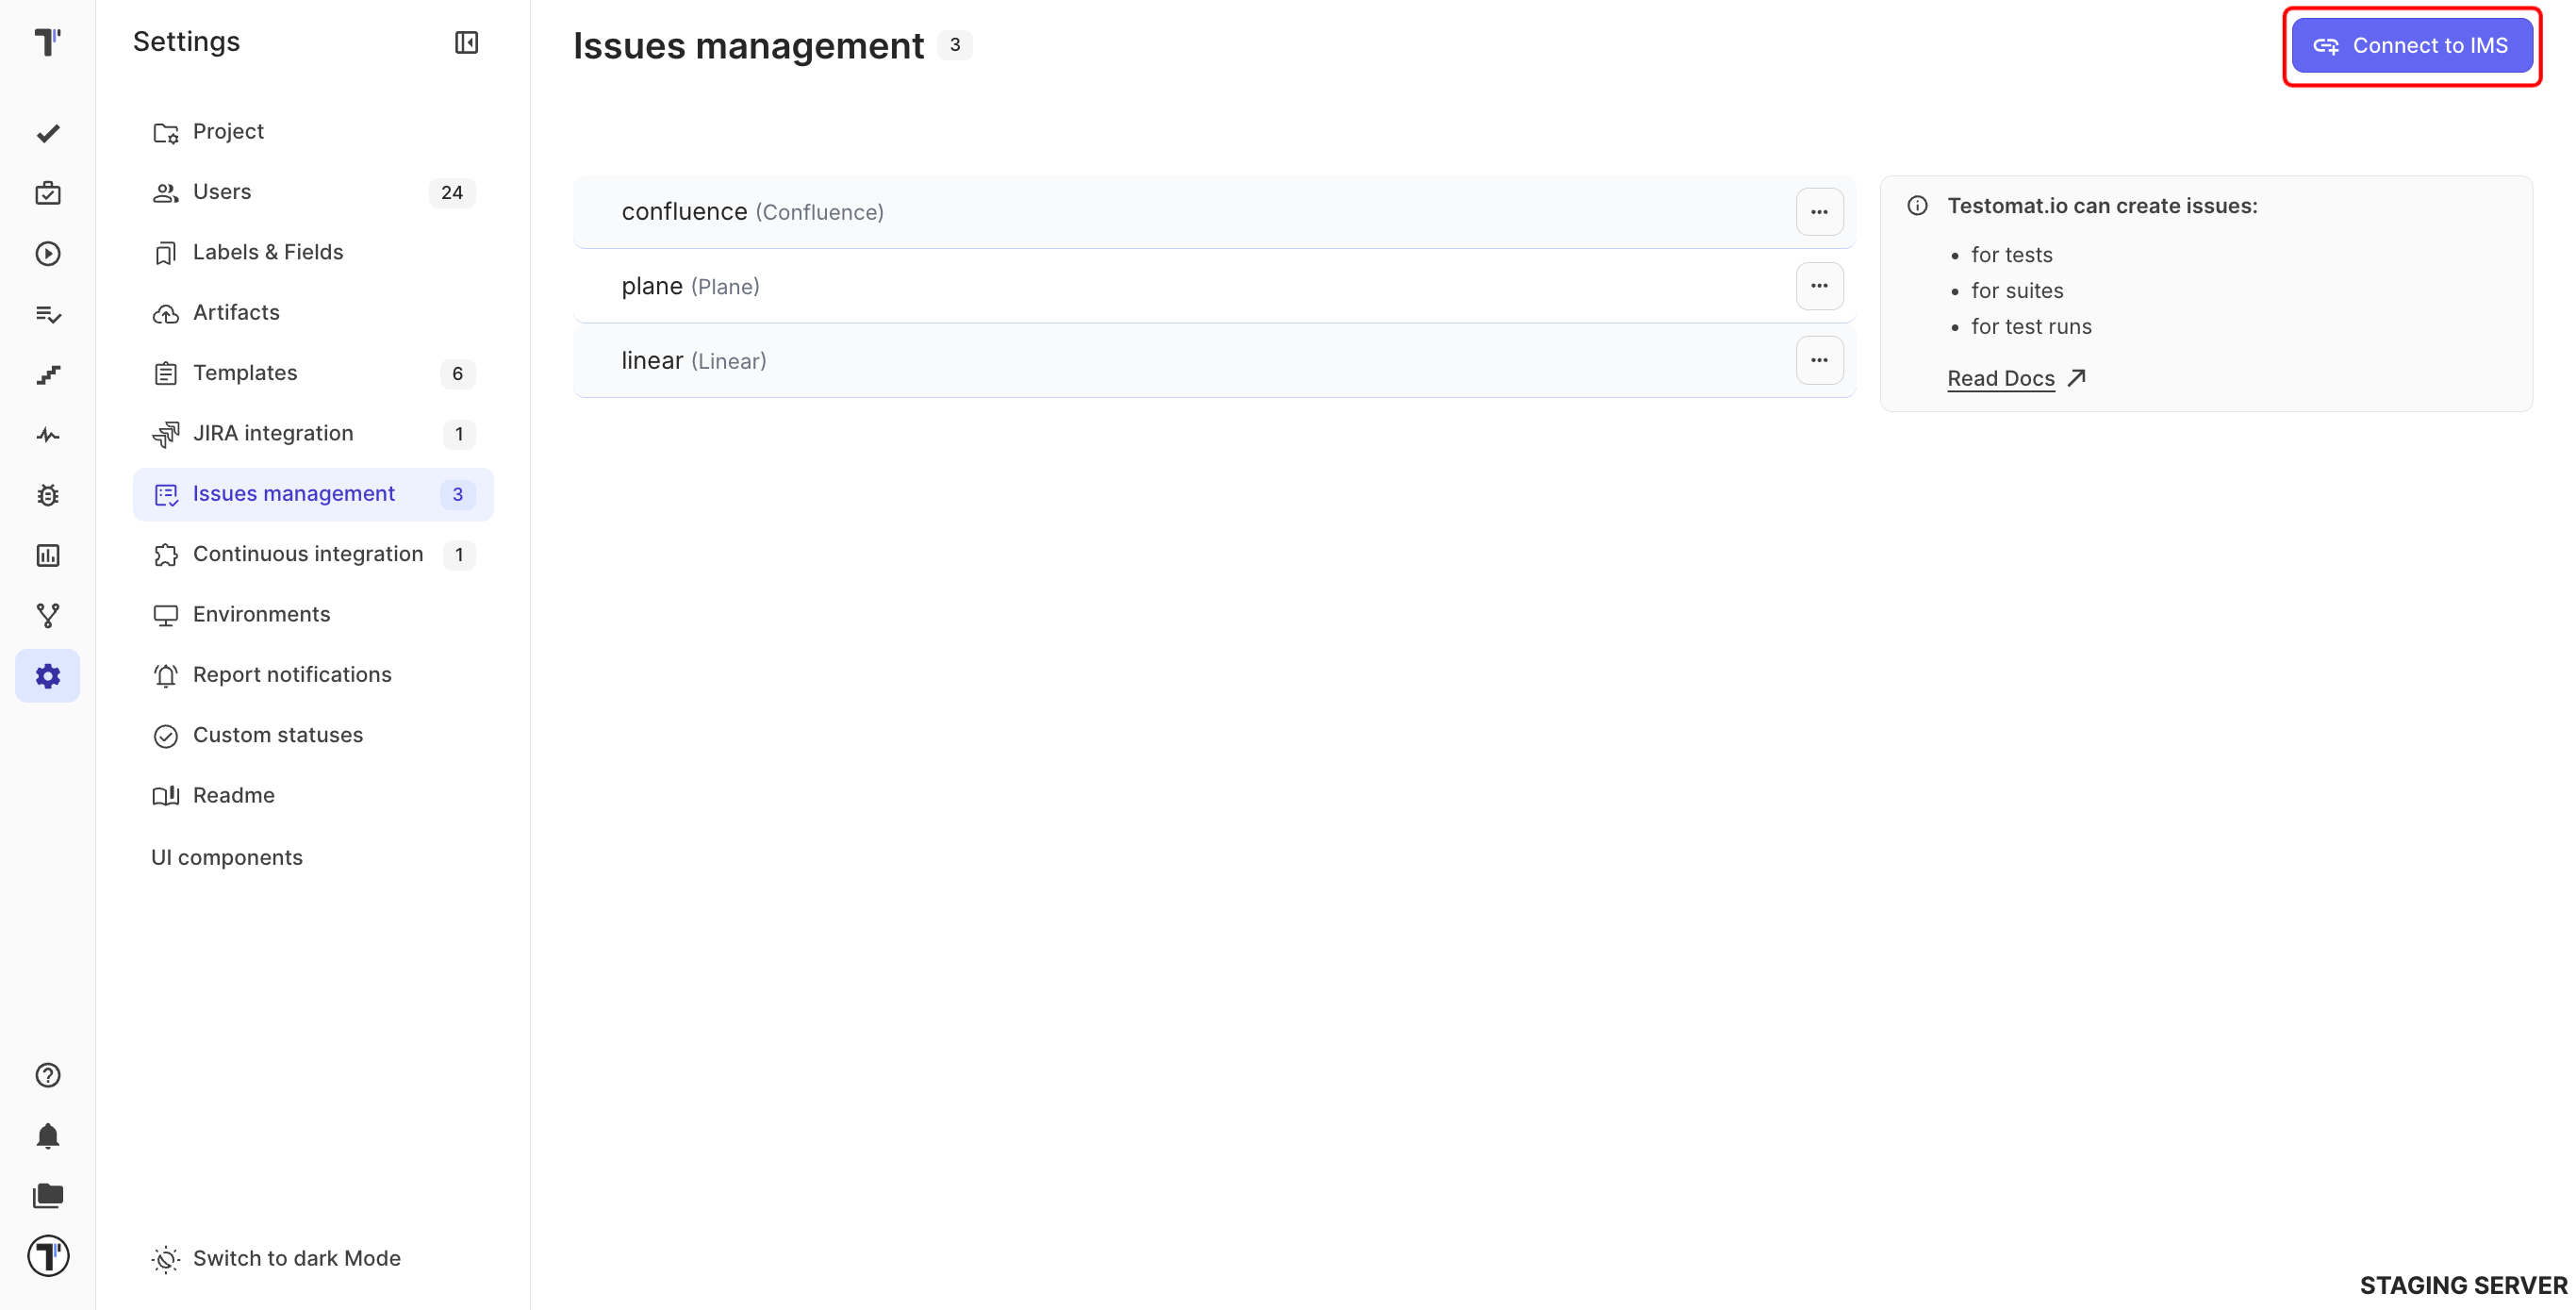
Task: Open the pulse activity icon
Action: tap(48, 435)
